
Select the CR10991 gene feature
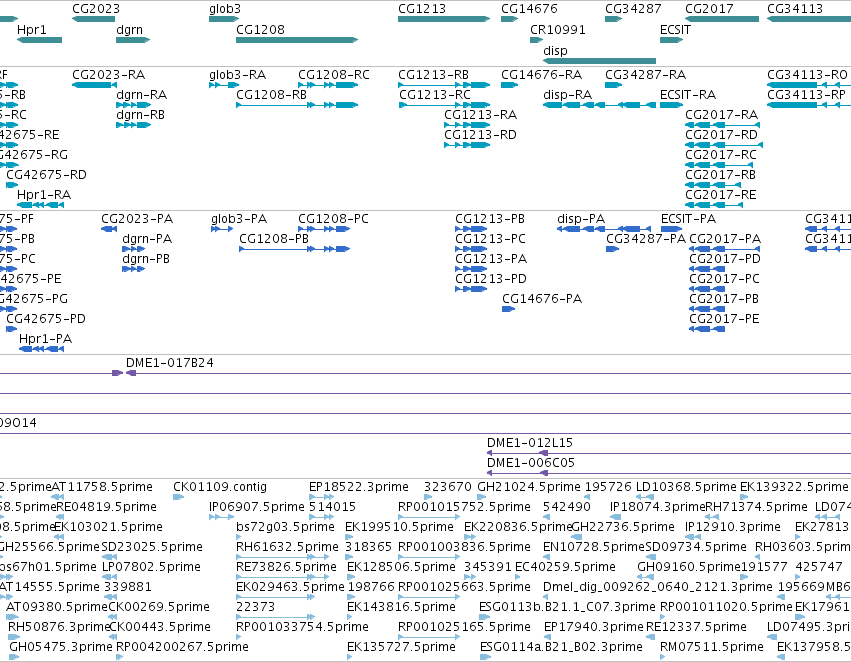pos(536,40)
